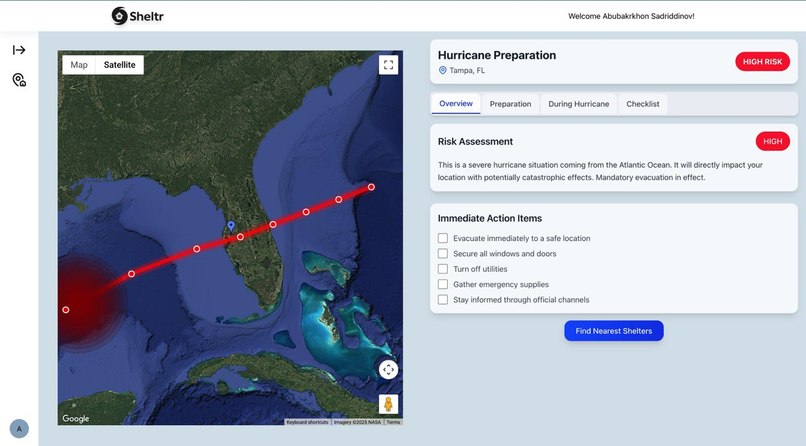Screen dimensions: 806x446
Task: Click the easternmost hurricane track point in the Atlantic
Action: (x=371, y=187)
